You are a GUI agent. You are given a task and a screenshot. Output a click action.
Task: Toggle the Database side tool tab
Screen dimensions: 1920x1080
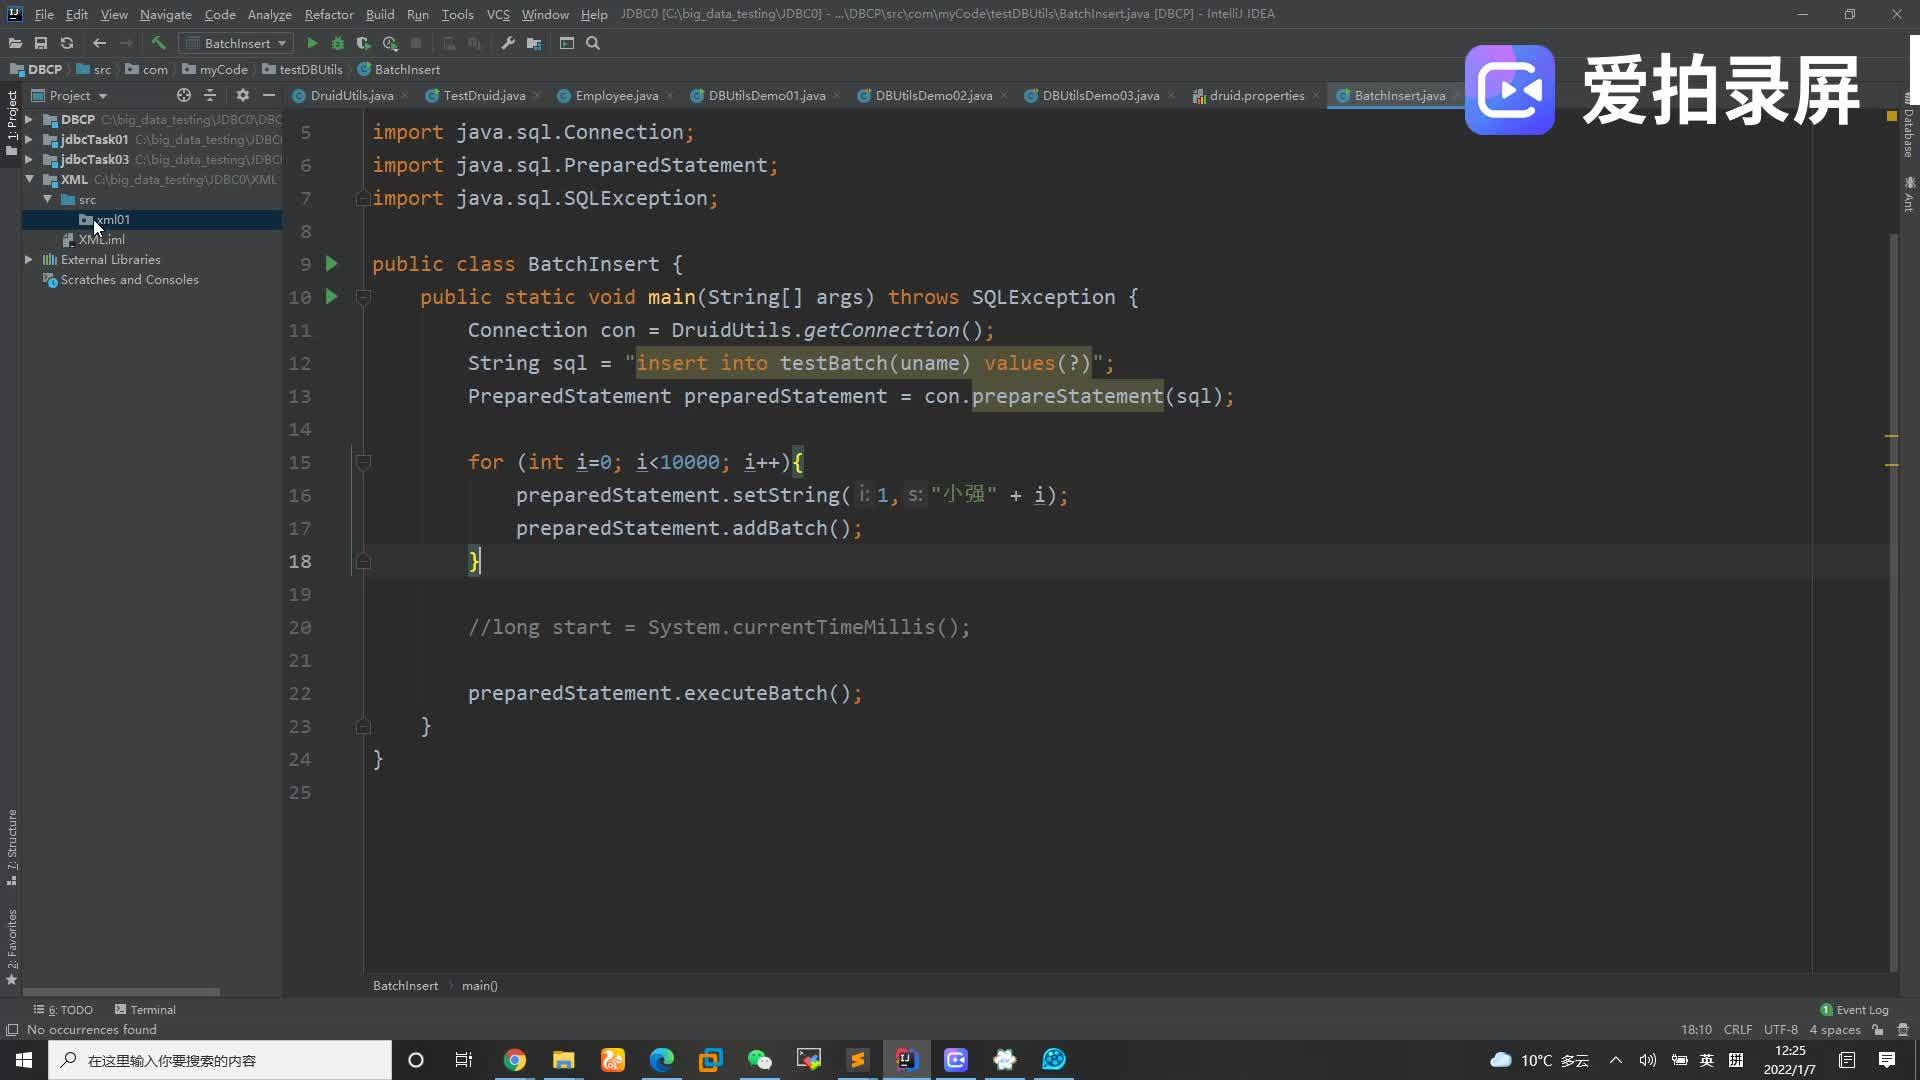click(1908, 127)
